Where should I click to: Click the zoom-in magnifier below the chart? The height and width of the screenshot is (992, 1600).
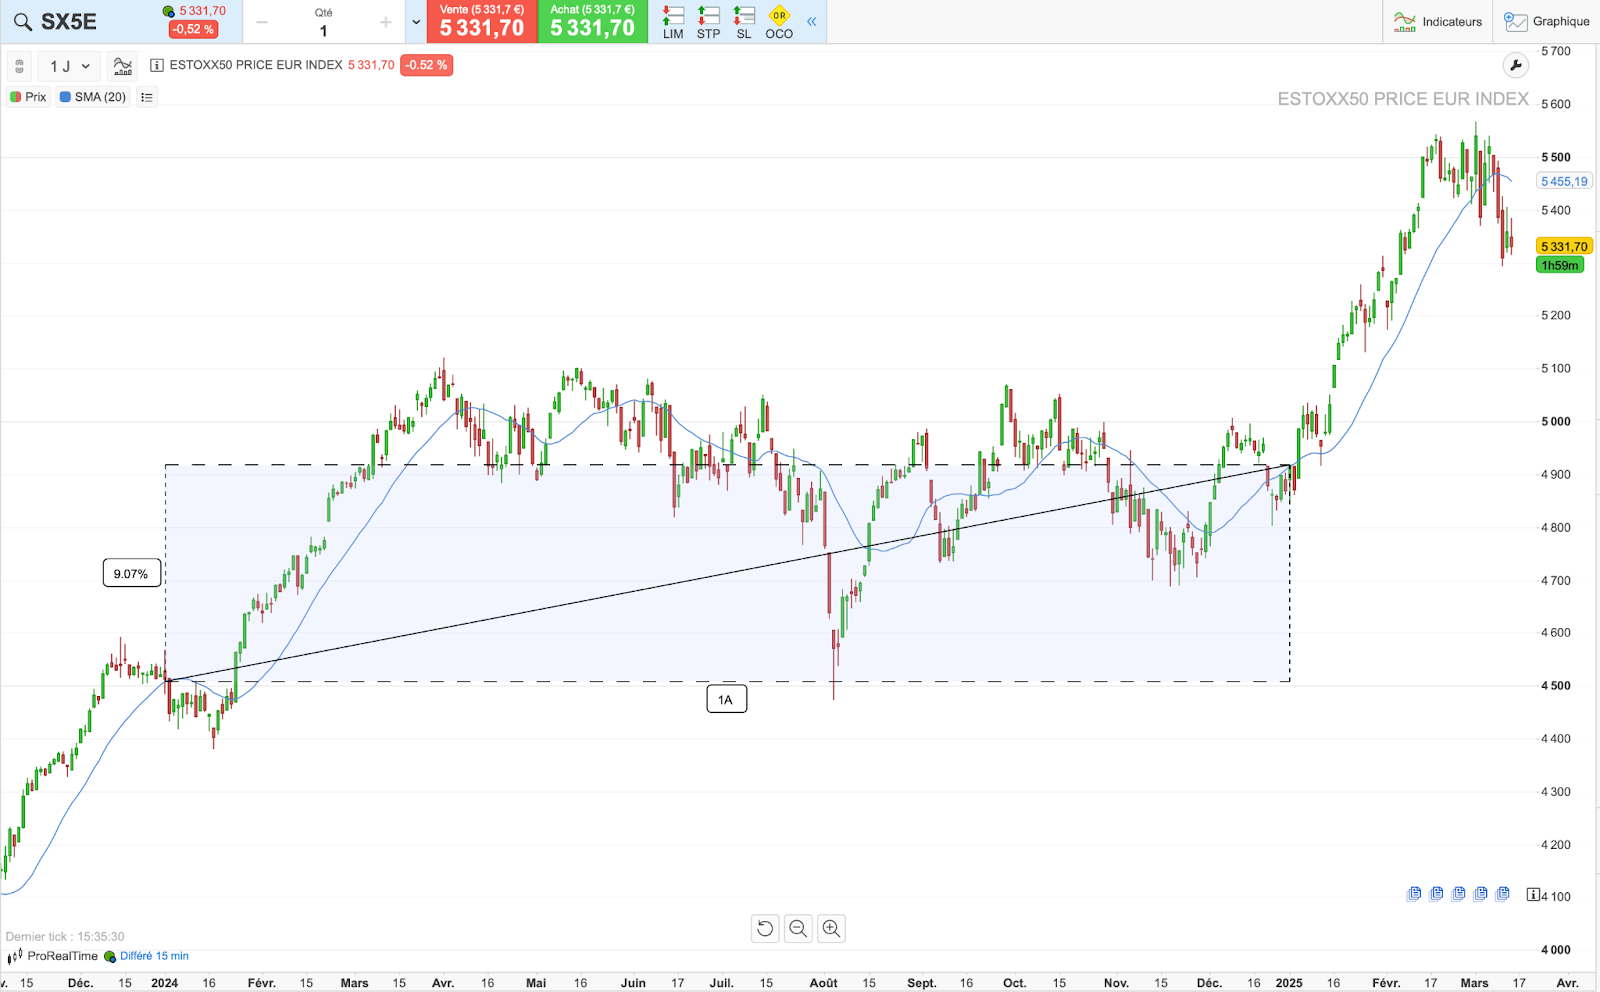coord(831,928)
